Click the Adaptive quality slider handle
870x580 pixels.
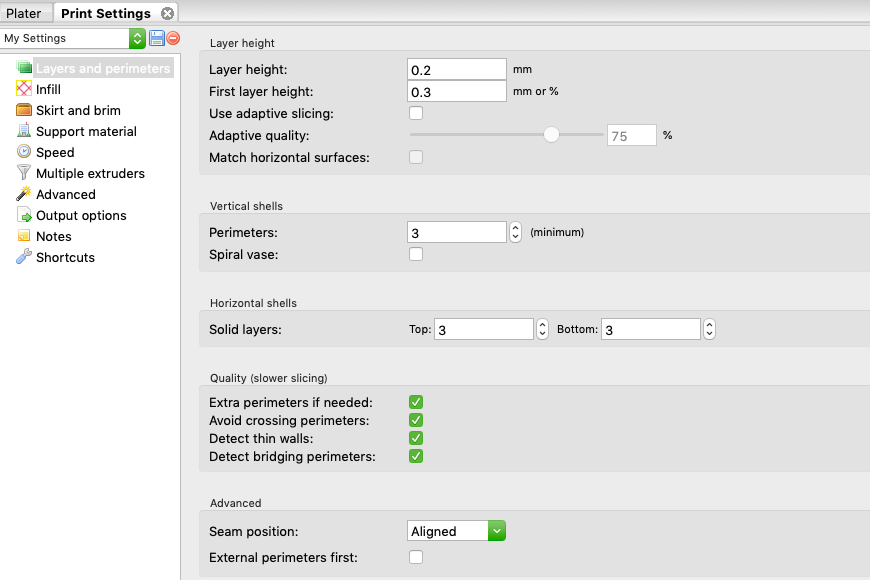[x=551, y=135]
